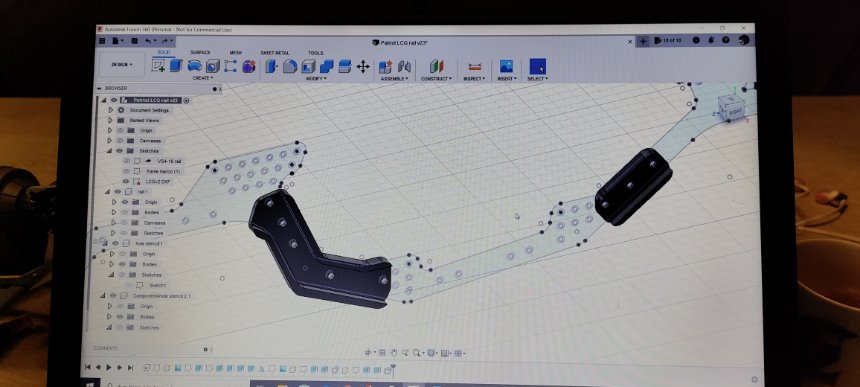860x387 pixels.
Task: Open the Insert image tool
Action: (506, 66)
